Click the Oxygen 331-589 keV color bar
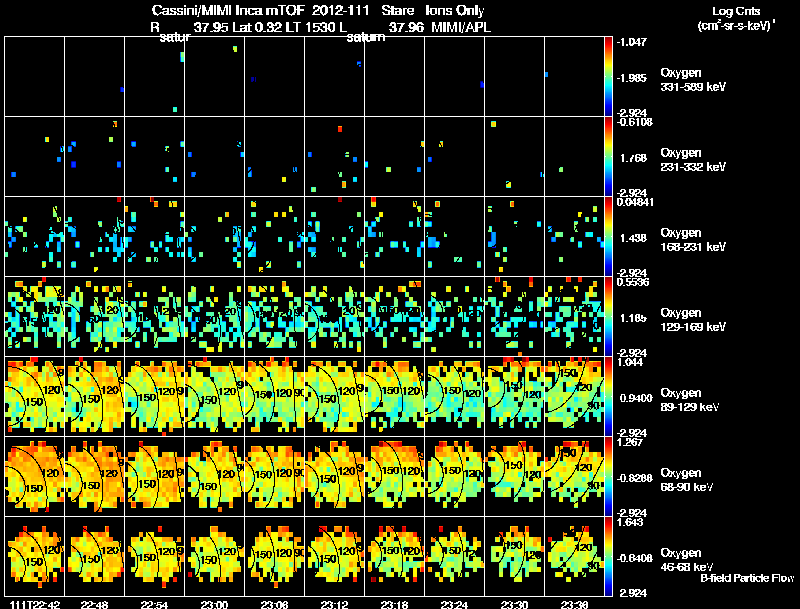 pos(608,76)
